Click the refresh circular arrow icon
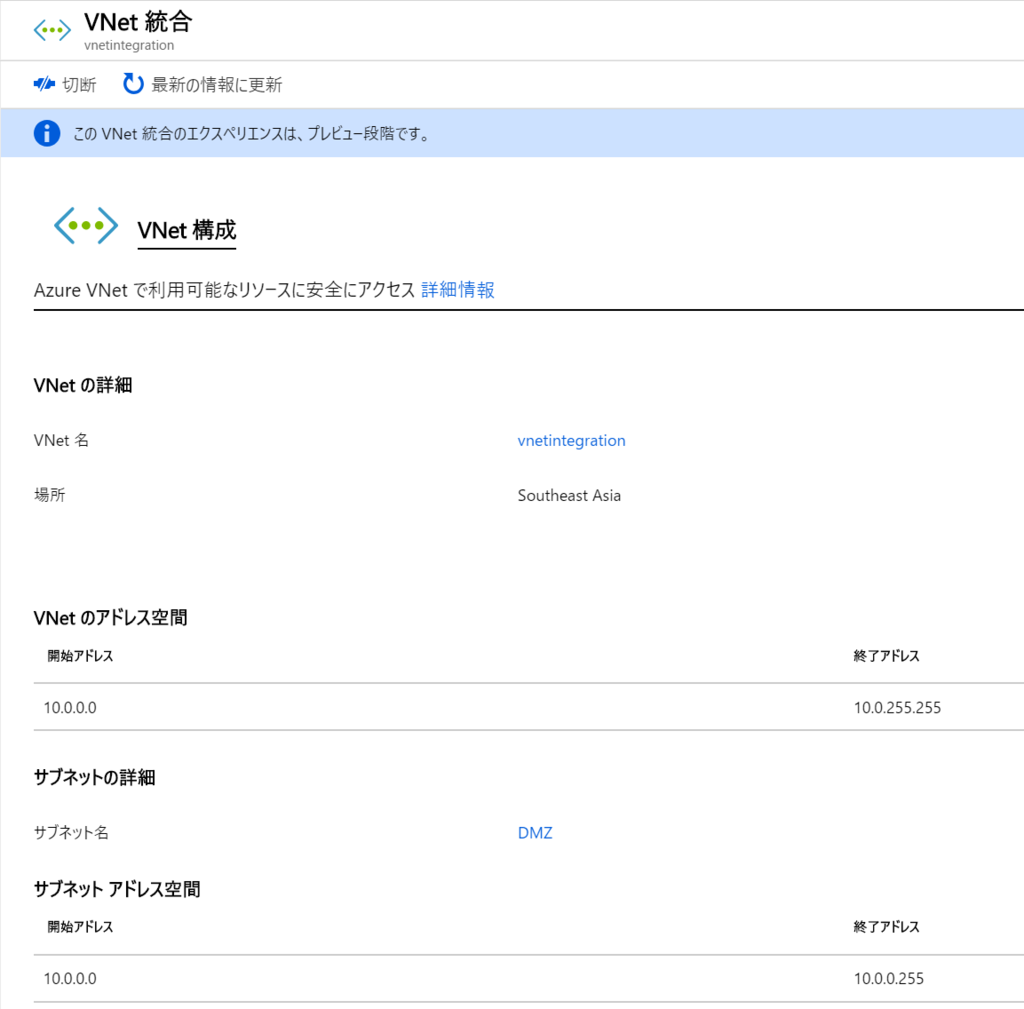1024x1009 pixels. (133, 84)
